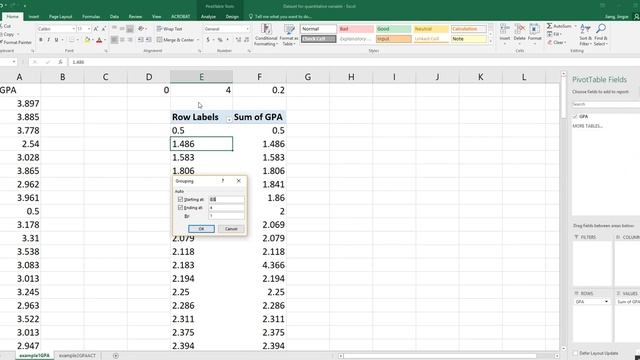Image resolution: width=640 pixels, height=360 pixels.
Task: Click MORE TABLES link
Action: pyautogui.click(x=587, y=126)
